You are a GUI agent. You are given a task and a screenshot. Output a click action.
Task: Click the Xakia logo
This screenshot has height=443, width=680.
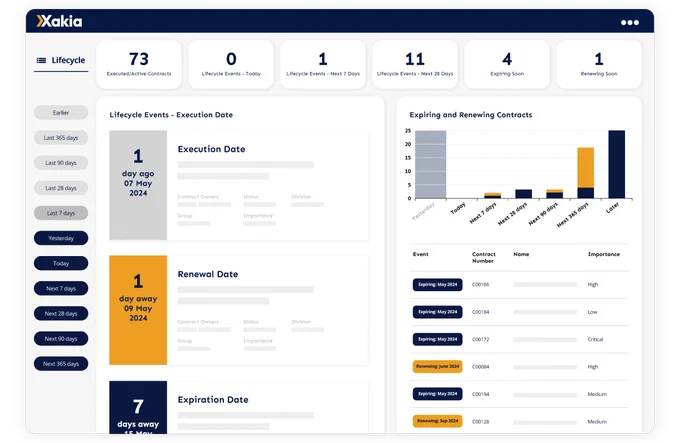(x=59, y=21)
